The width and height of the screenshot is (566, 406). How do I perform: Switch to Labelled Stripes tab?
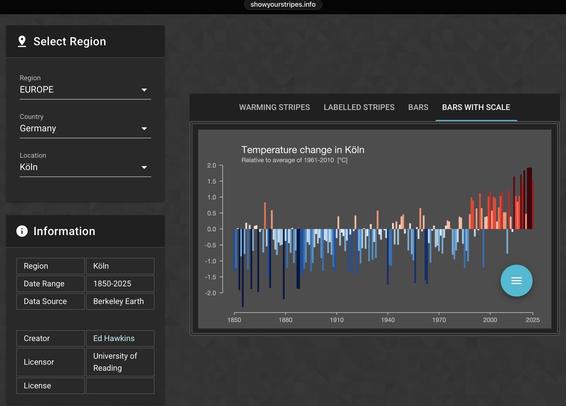point(359,107)
